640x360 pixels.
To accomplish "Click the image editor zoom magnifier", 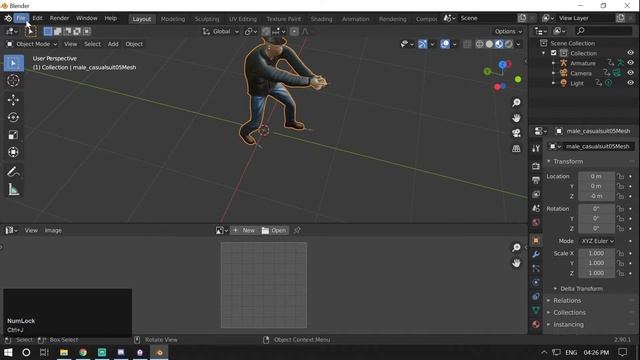I will (516, 248).
